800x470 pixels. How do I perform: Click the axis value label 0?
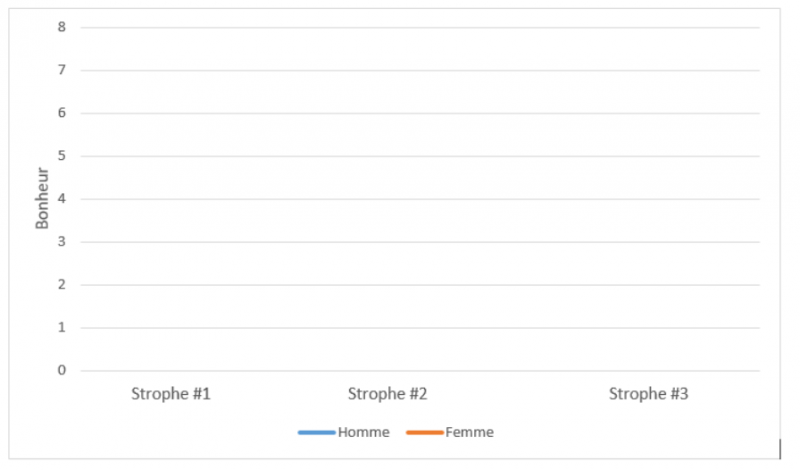coord(62,371)
